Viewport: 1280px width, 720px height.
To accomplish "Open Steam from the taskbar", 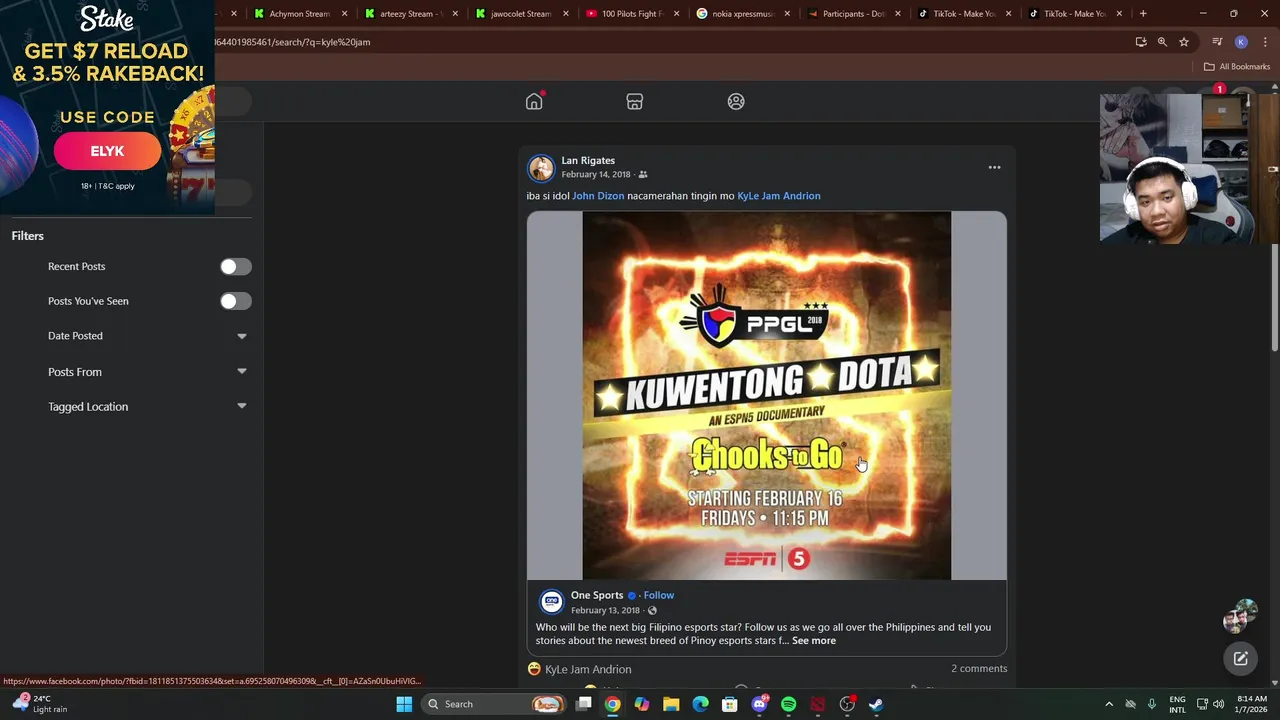I will click(x=876, y=704).
